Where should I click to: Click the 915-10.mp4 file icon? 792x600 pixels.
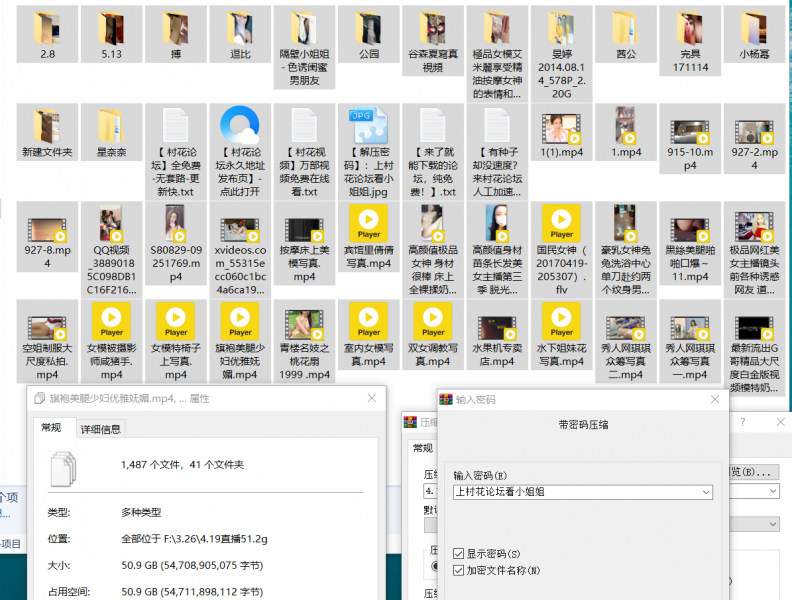(690, 127)
